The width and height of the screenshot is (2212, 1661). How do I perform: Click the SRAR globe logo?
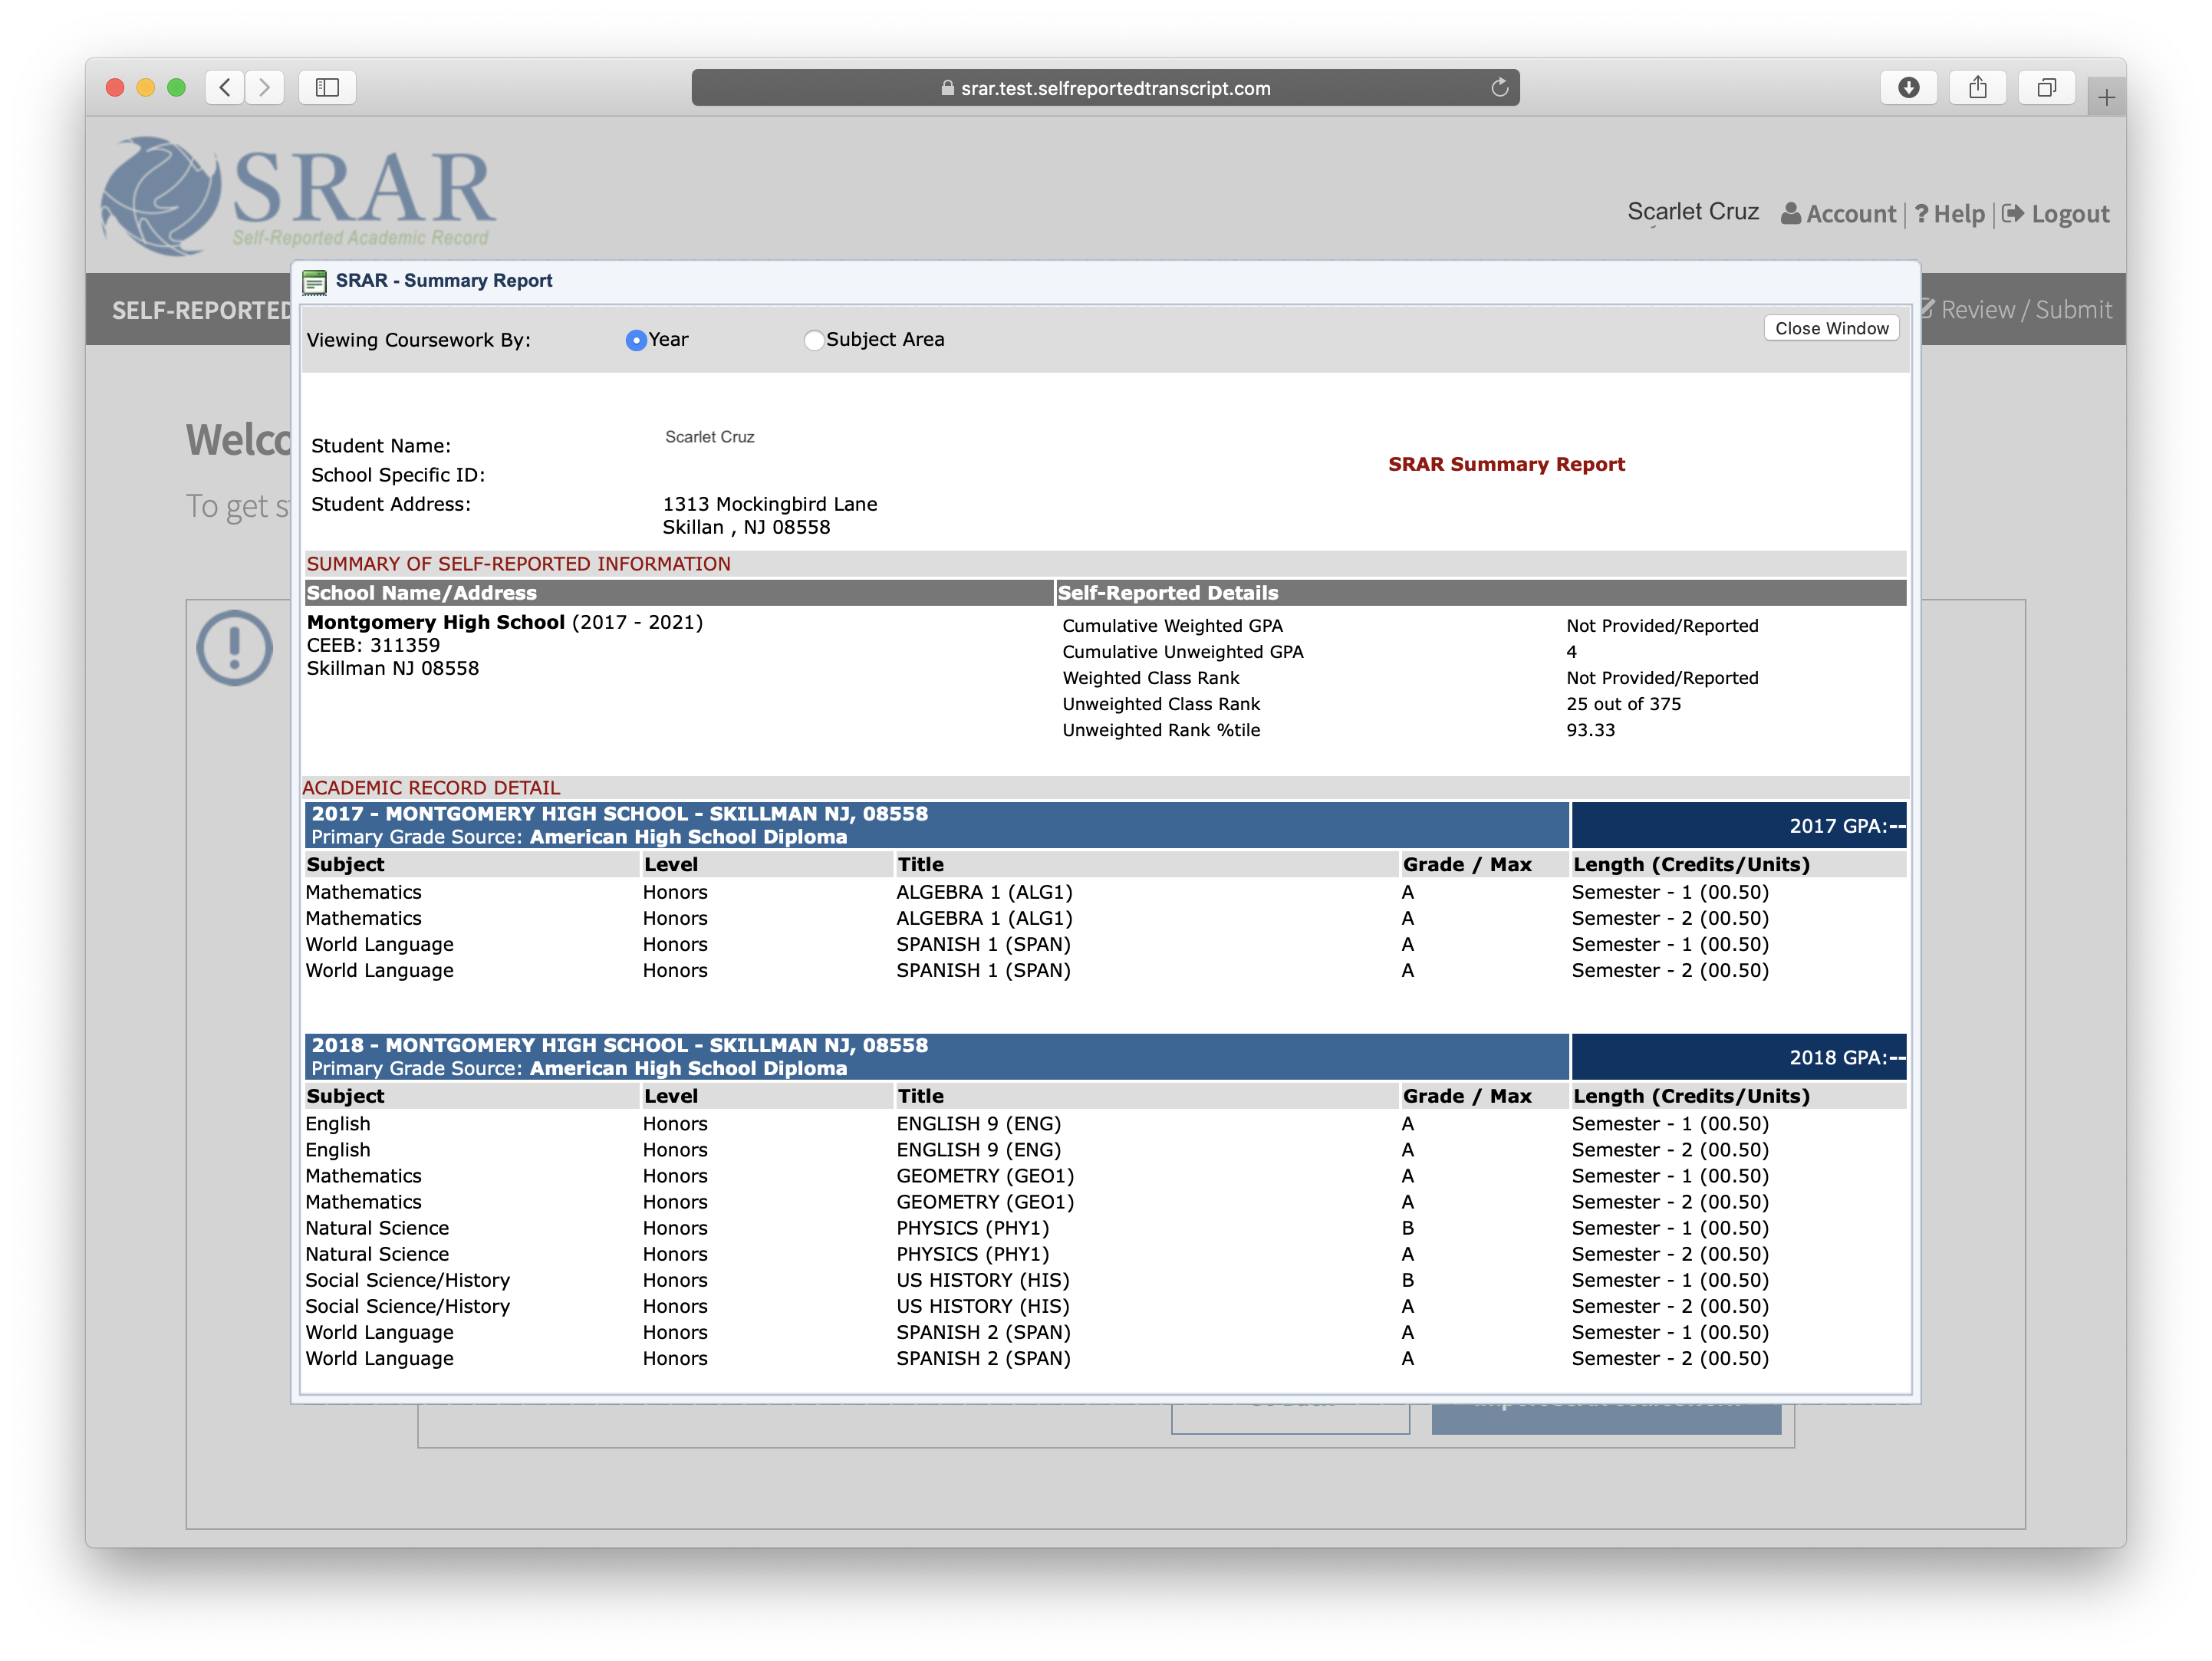pyautogui.click(x=160, y=196)
